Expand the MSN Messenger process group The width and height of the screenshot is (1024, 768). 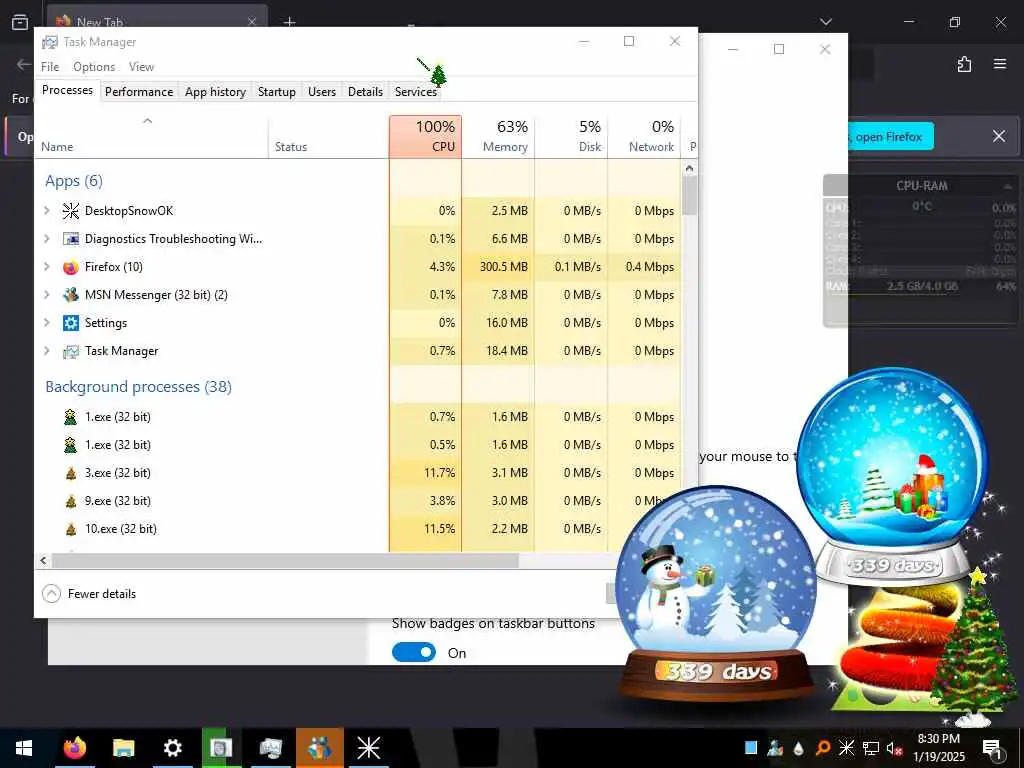pos(46,295)
